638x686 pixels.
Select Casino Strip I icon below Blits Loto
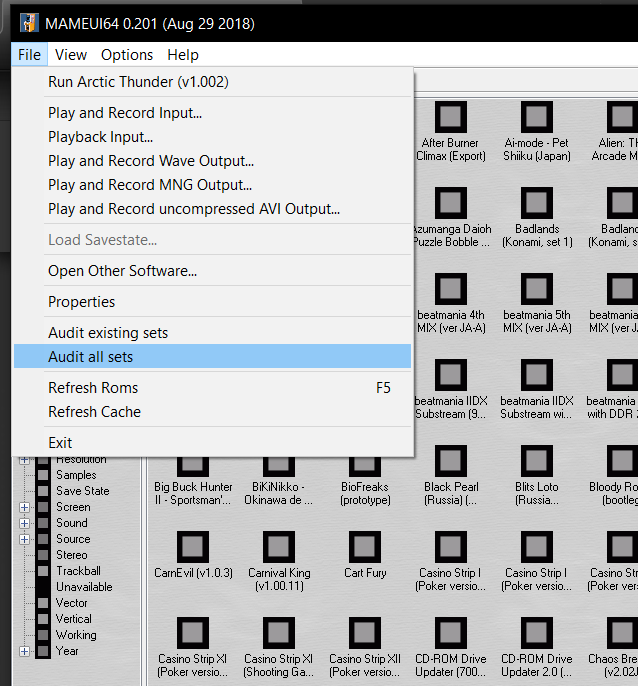pos(537,547)
